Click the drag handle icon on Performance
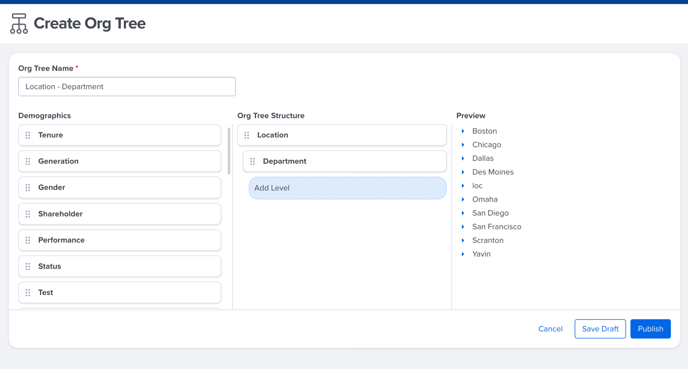The width and height of the screenshot is (688, 369). (x=28, y=240)
